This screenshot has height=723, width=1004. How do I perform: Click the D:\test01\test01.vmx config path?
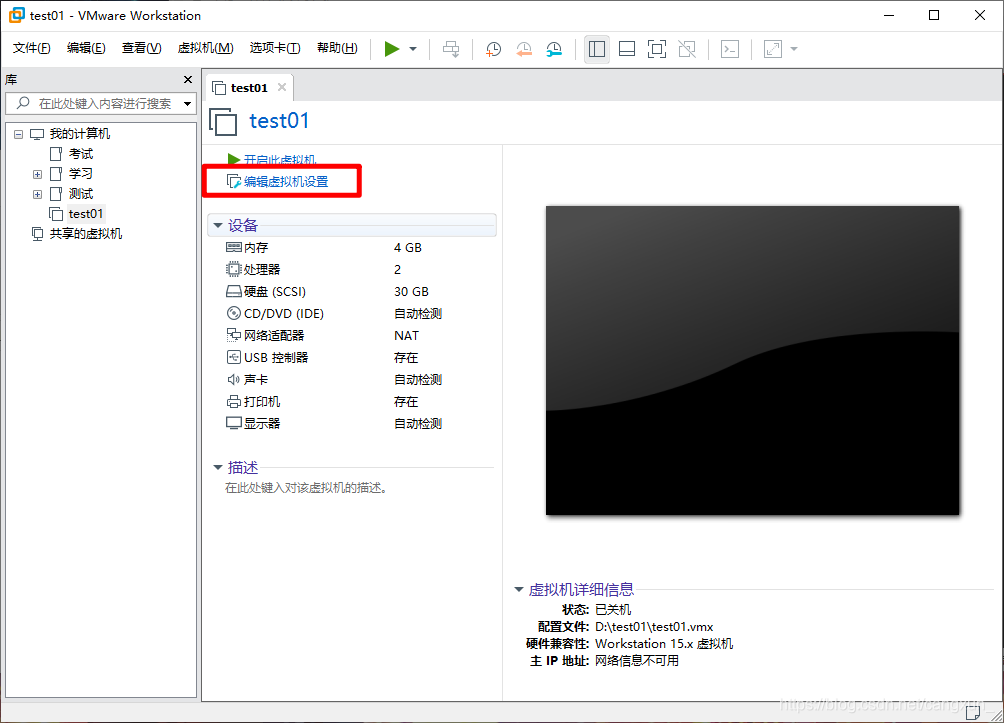654,627
